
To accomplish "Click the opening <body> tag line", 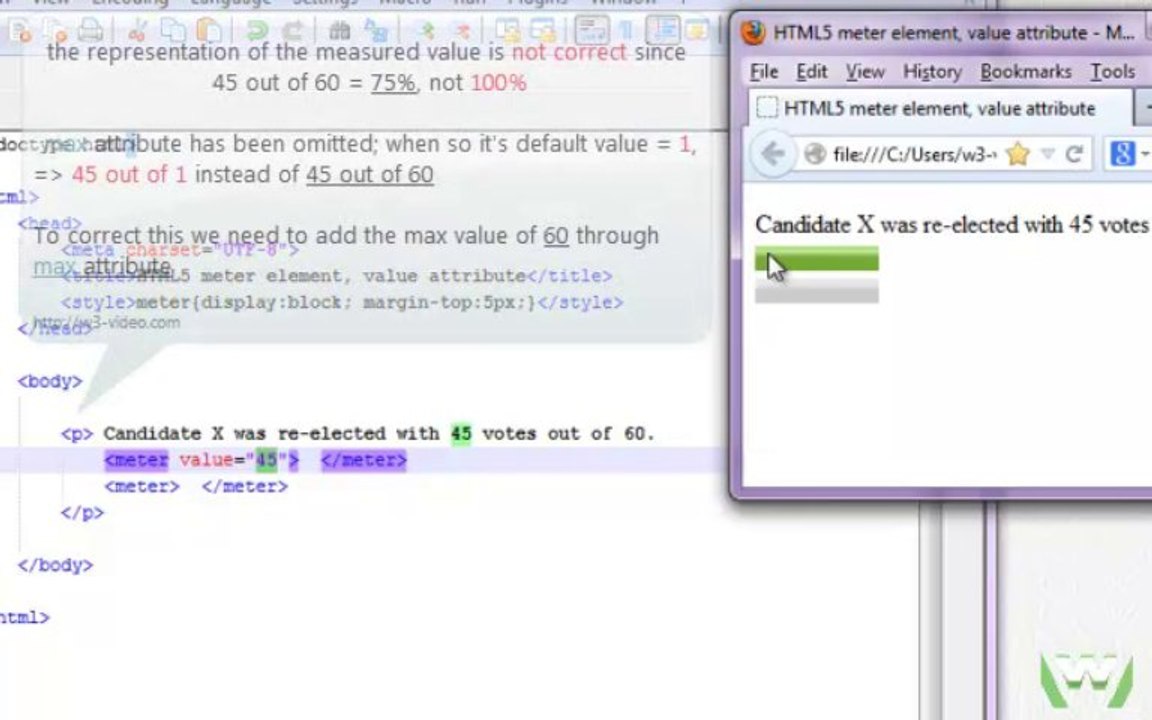I will [50, 381].
